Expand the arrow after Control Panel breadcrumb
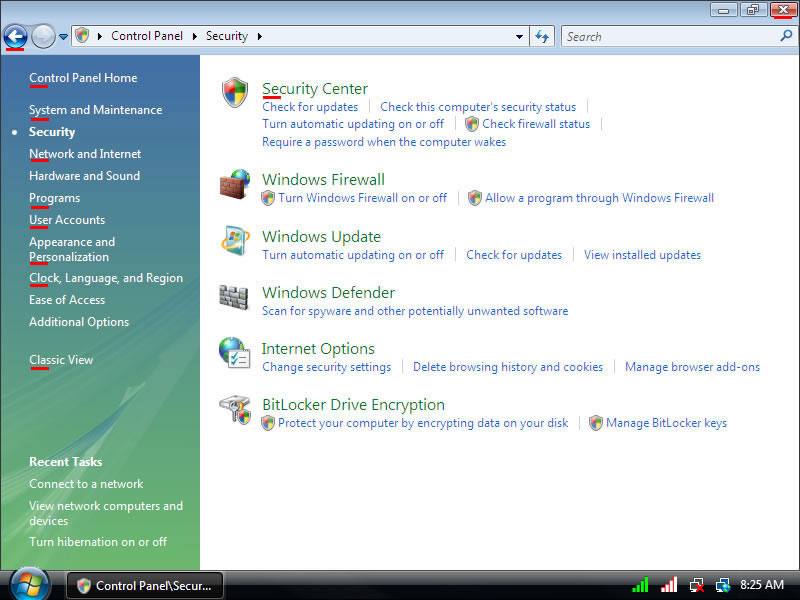The width and height of the screenshot is (800, 600). pyautogui.click(x=195, y=36)
